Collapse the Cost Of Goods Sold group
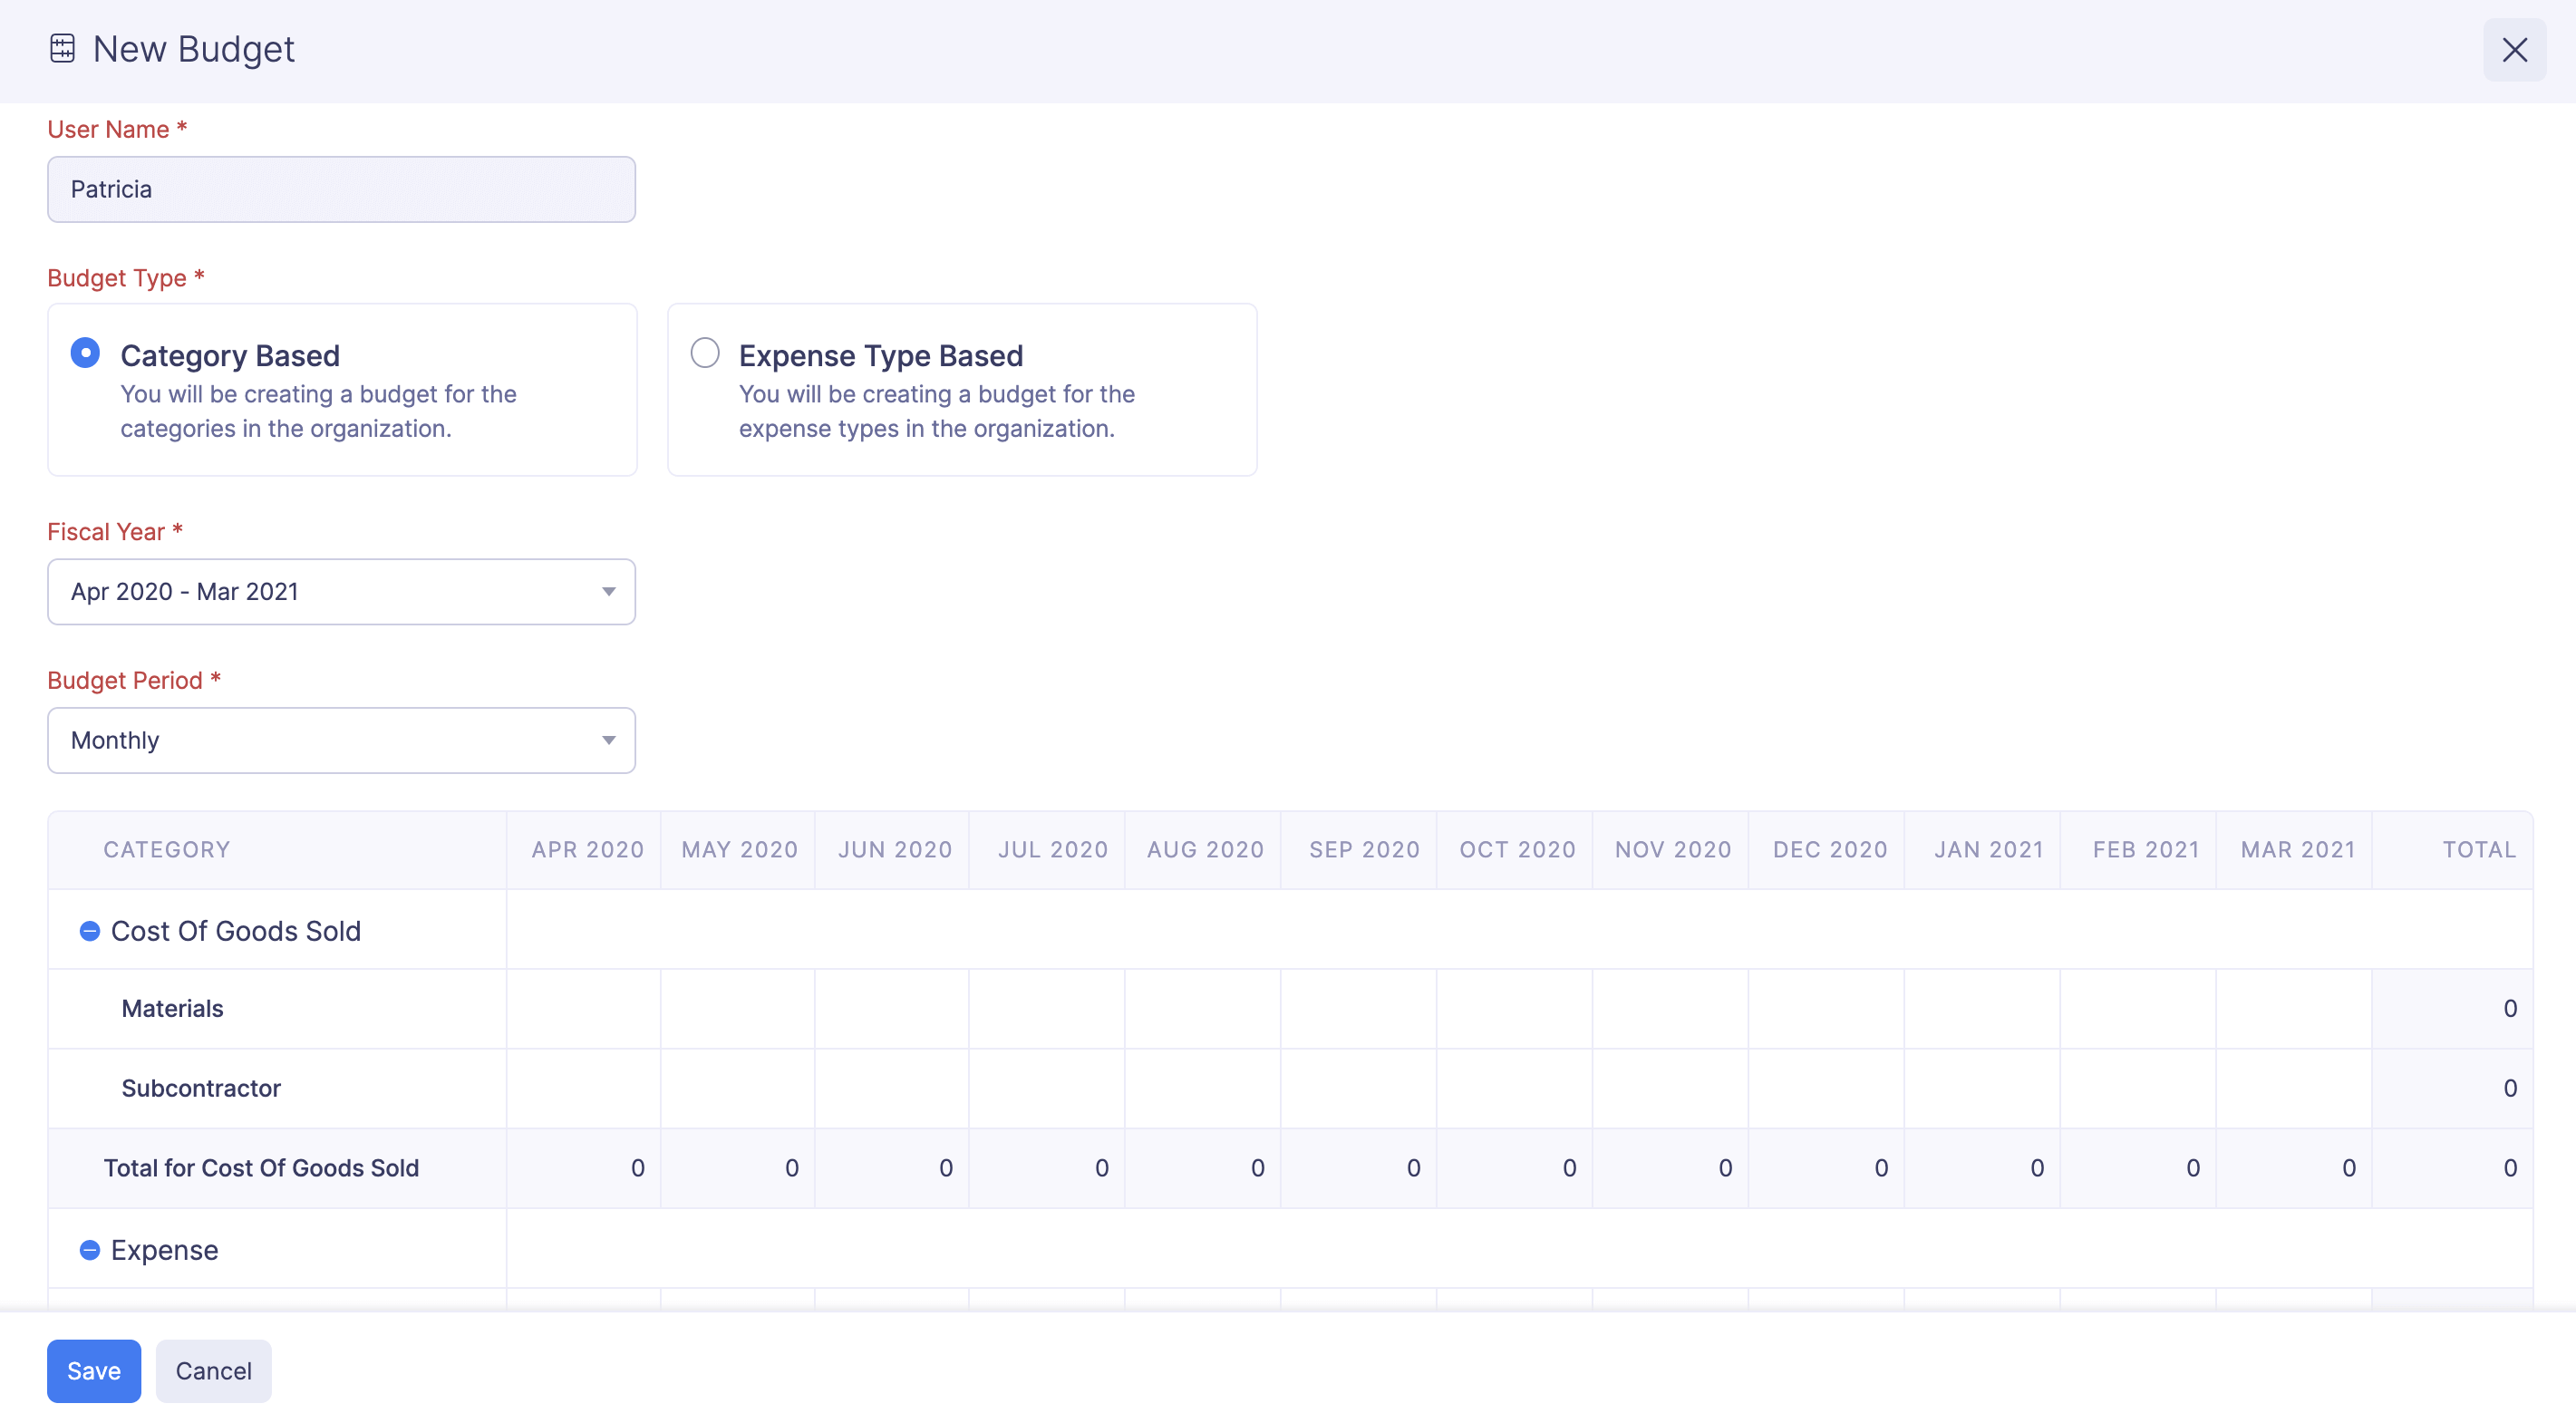This screenshot has height=1423, width=2576. point(89,931)
